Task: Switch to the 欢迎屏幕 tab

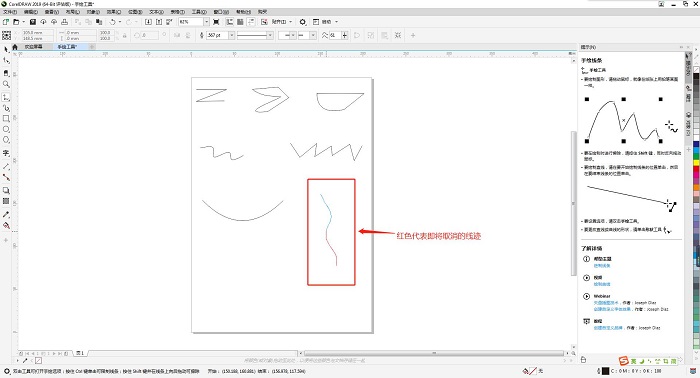Action: pyautogui.click(x=33, y=47)
